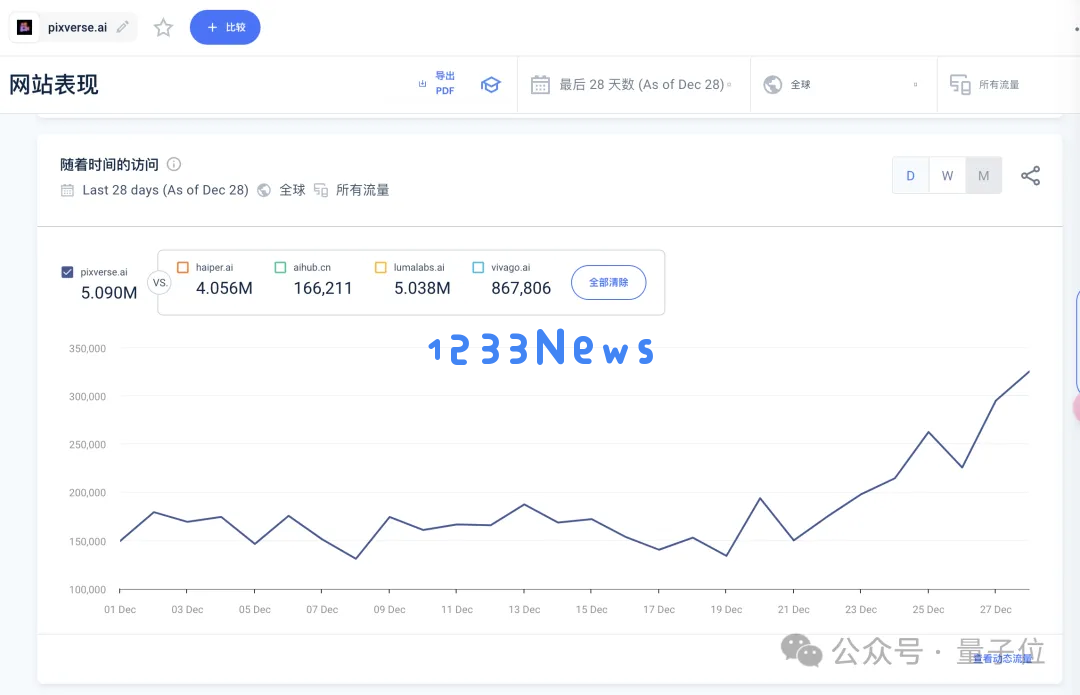This screenshot has width=1080, height=695.
Task: Click the 13 Dec axis label
Action: click(524, 610)
